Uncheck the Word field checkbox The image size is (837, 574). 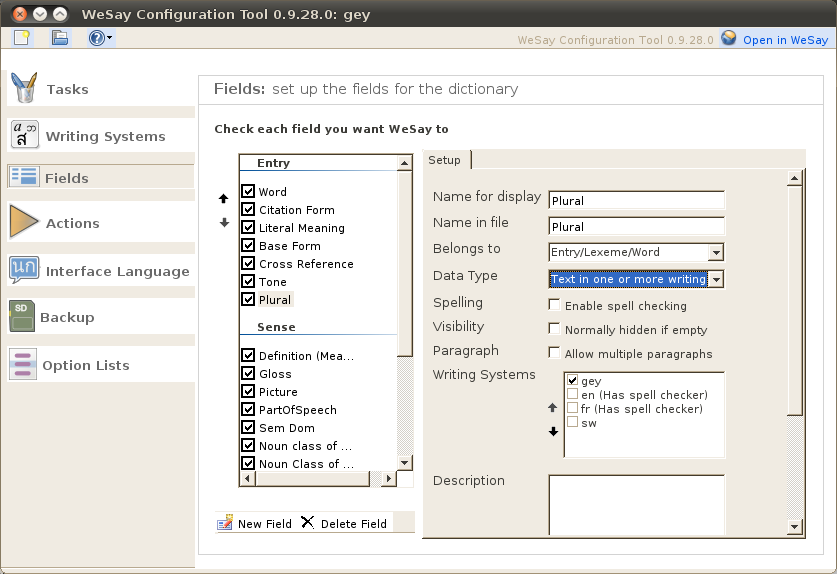tap(248, 191)
